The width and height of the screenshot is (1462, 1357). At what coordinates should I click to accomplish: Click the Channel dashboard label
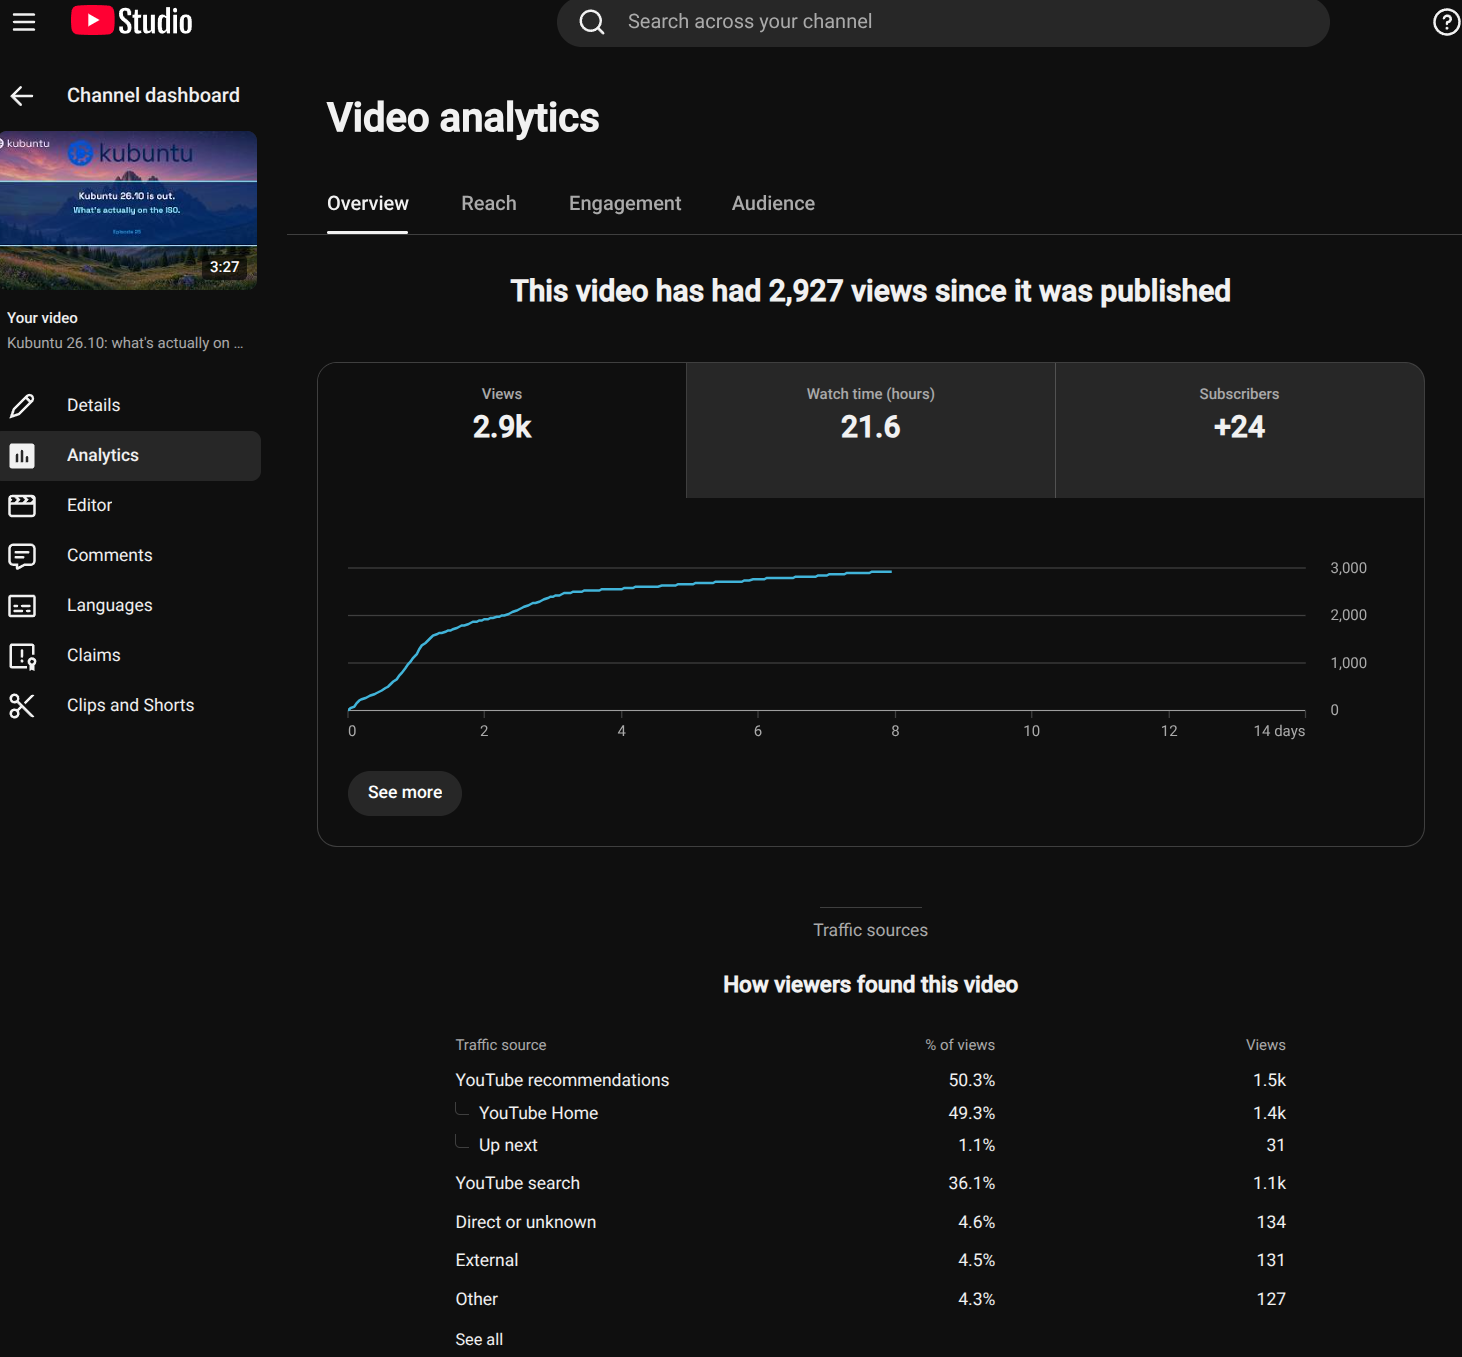(x=153, y=95)
